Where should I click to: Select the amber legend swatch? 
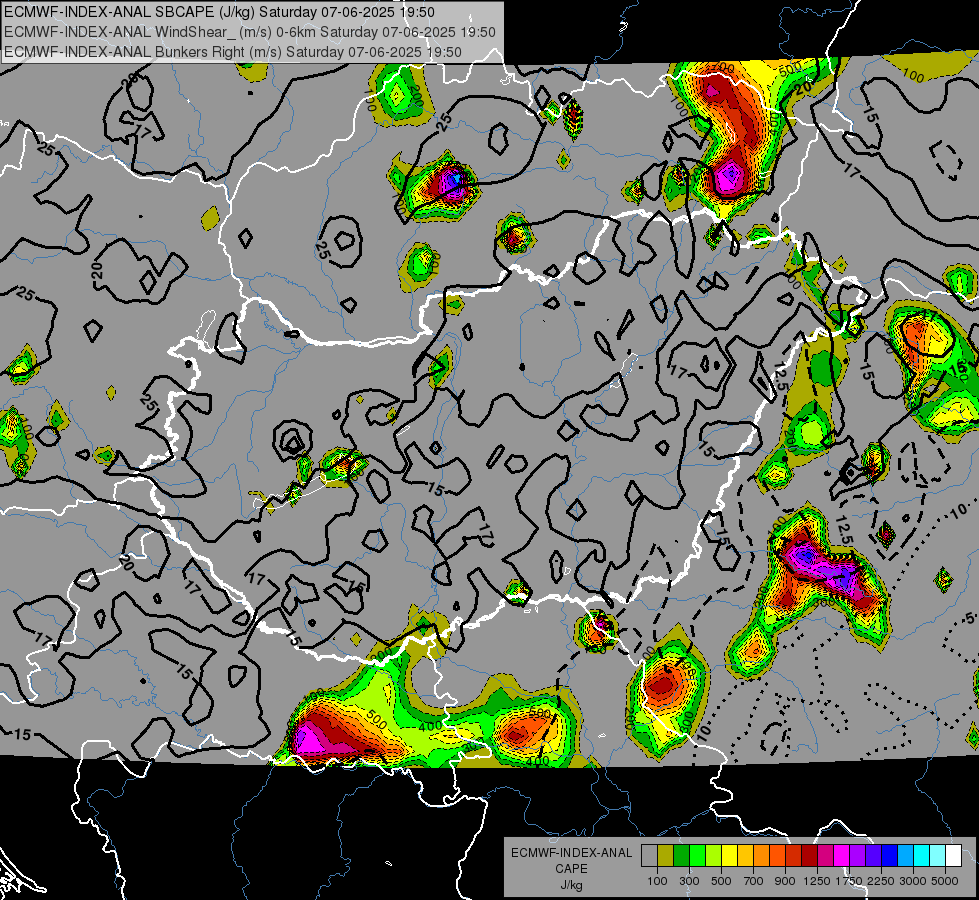[x=745, y=856]
